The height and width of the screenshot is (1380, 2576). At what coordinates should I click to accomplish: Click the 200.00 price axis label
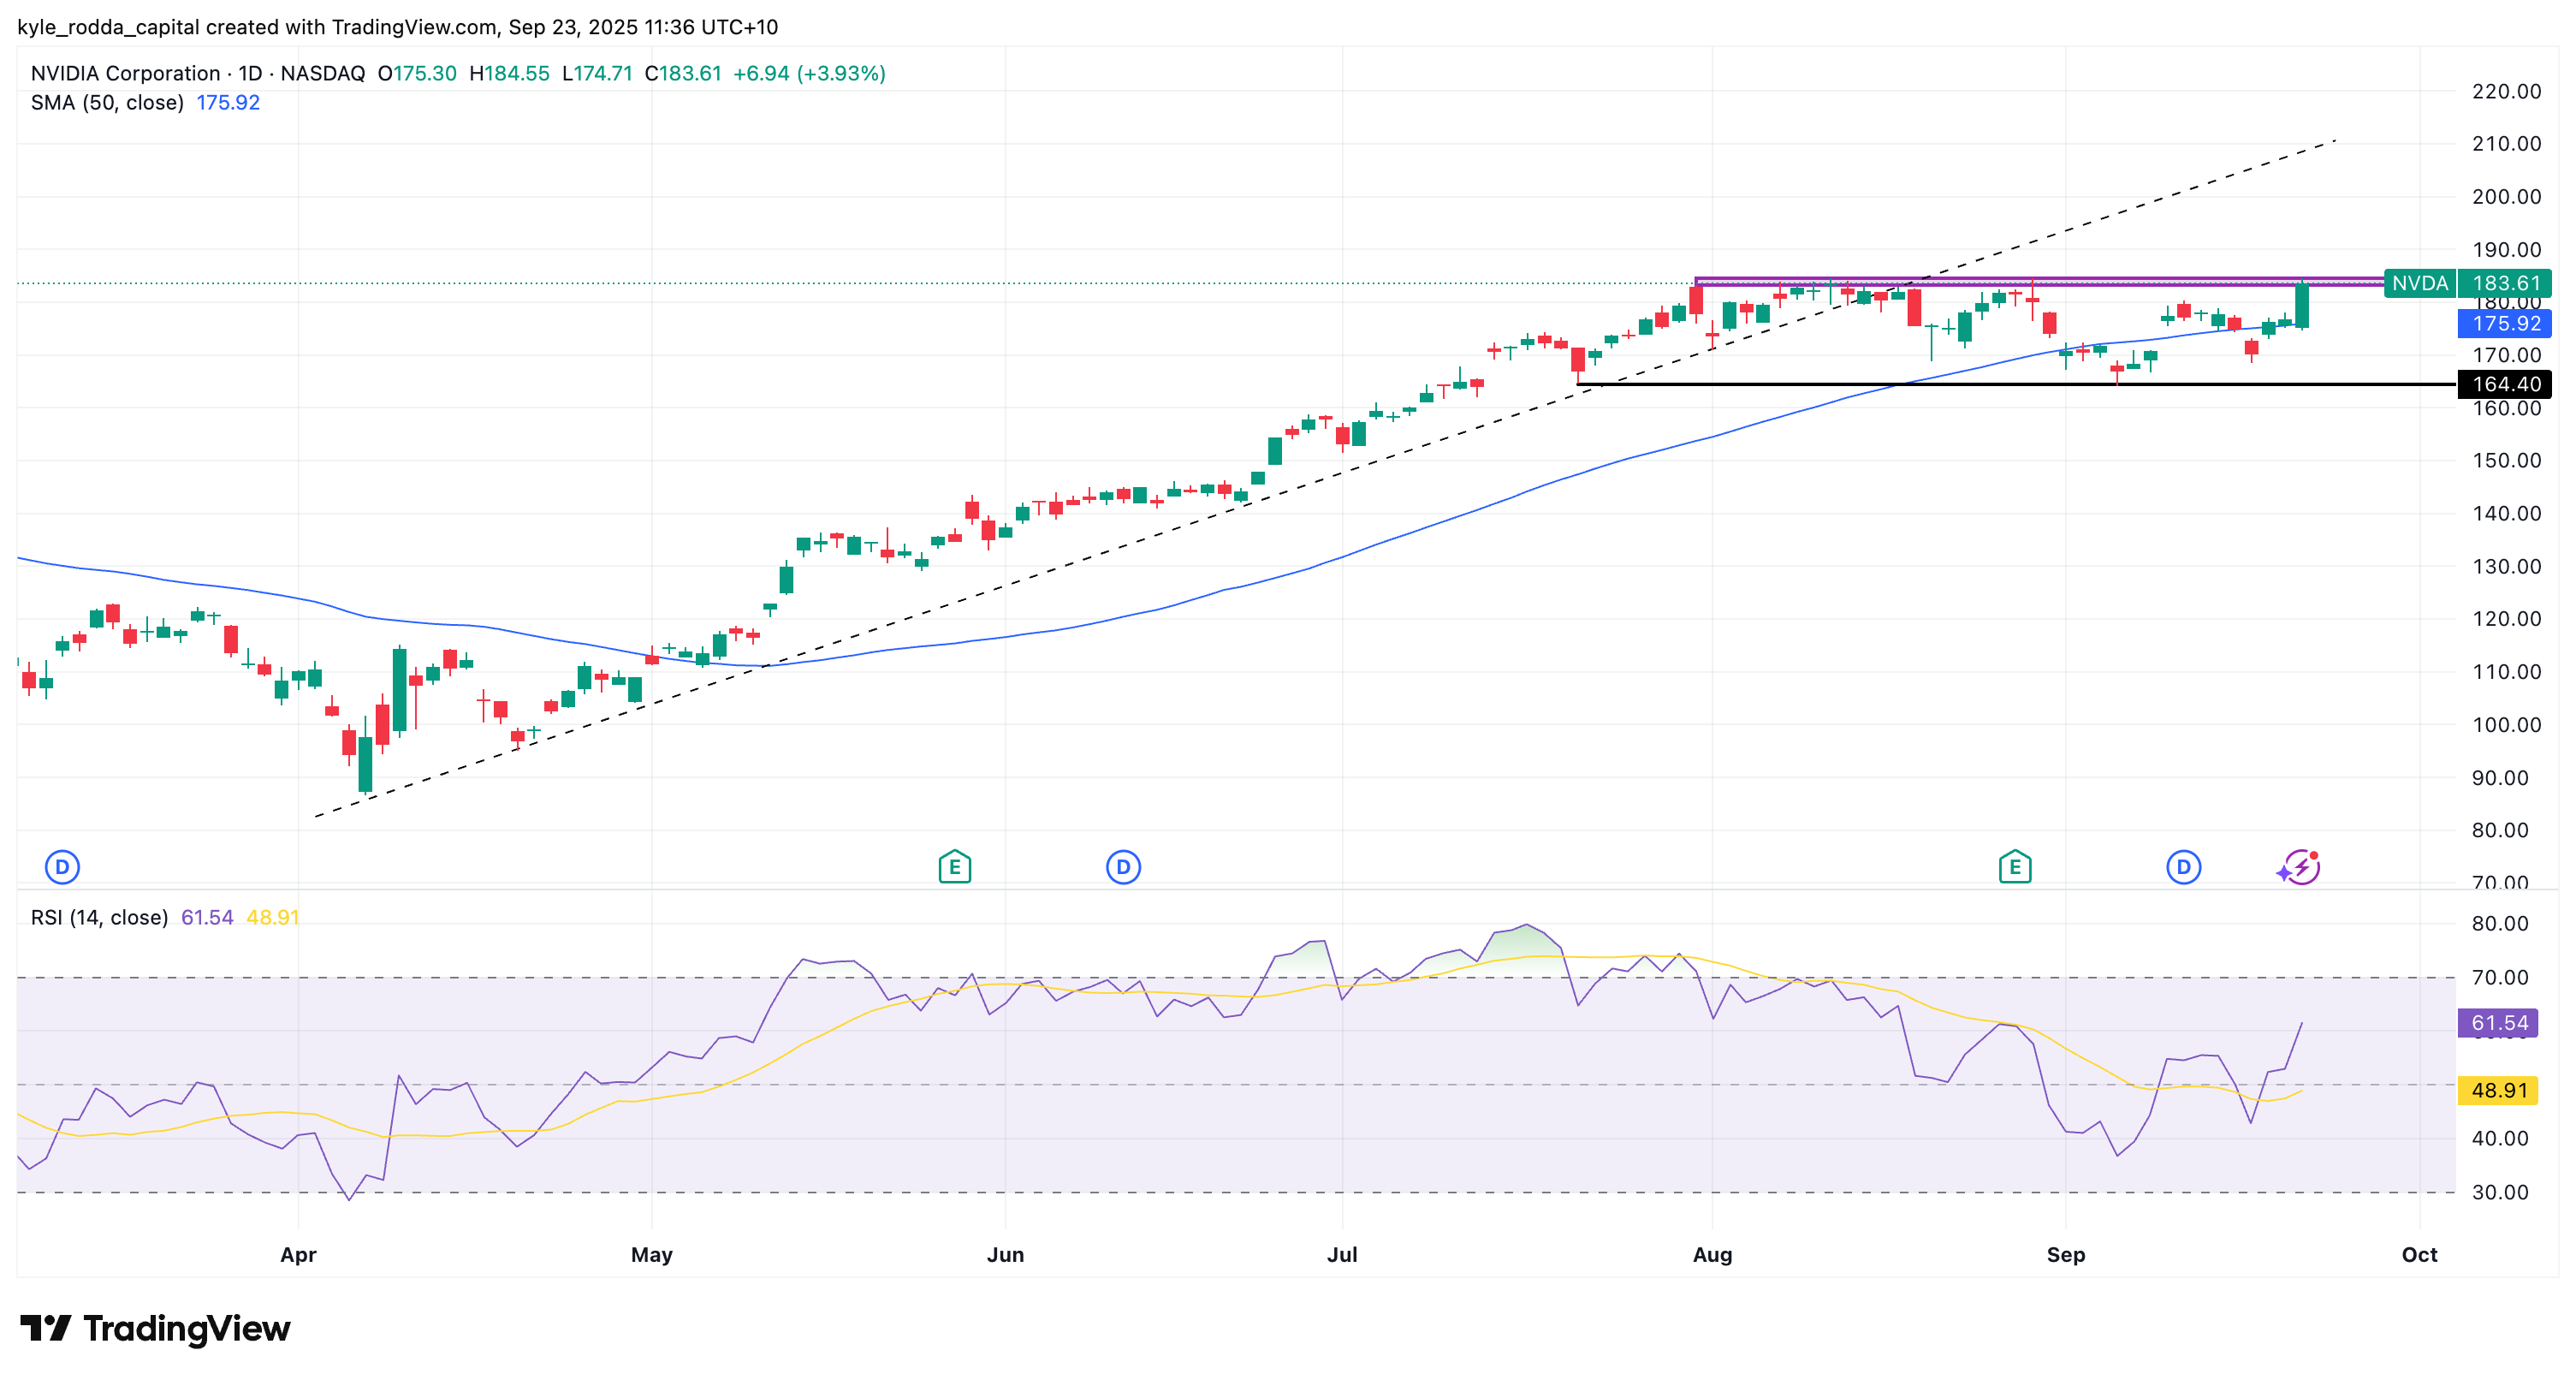click(2506, 196)
